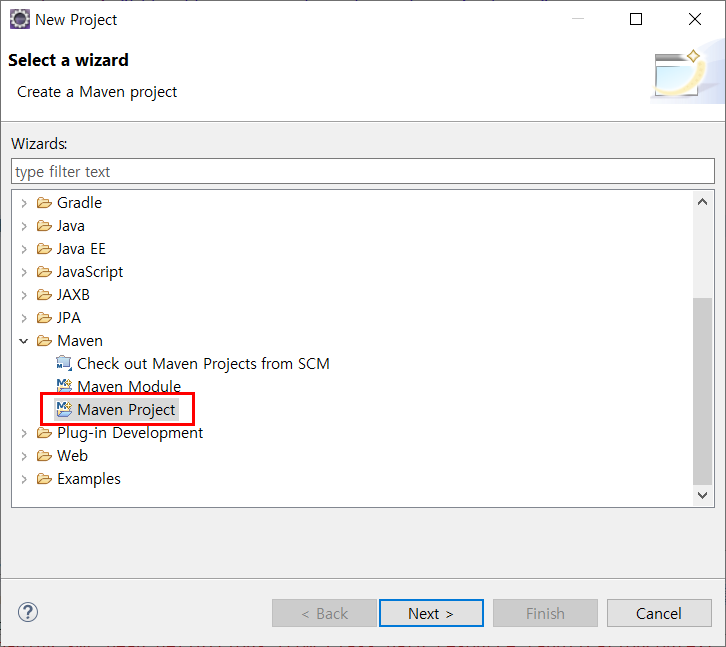
Task: Select the JAXB tree label
Action: point(73,295)
